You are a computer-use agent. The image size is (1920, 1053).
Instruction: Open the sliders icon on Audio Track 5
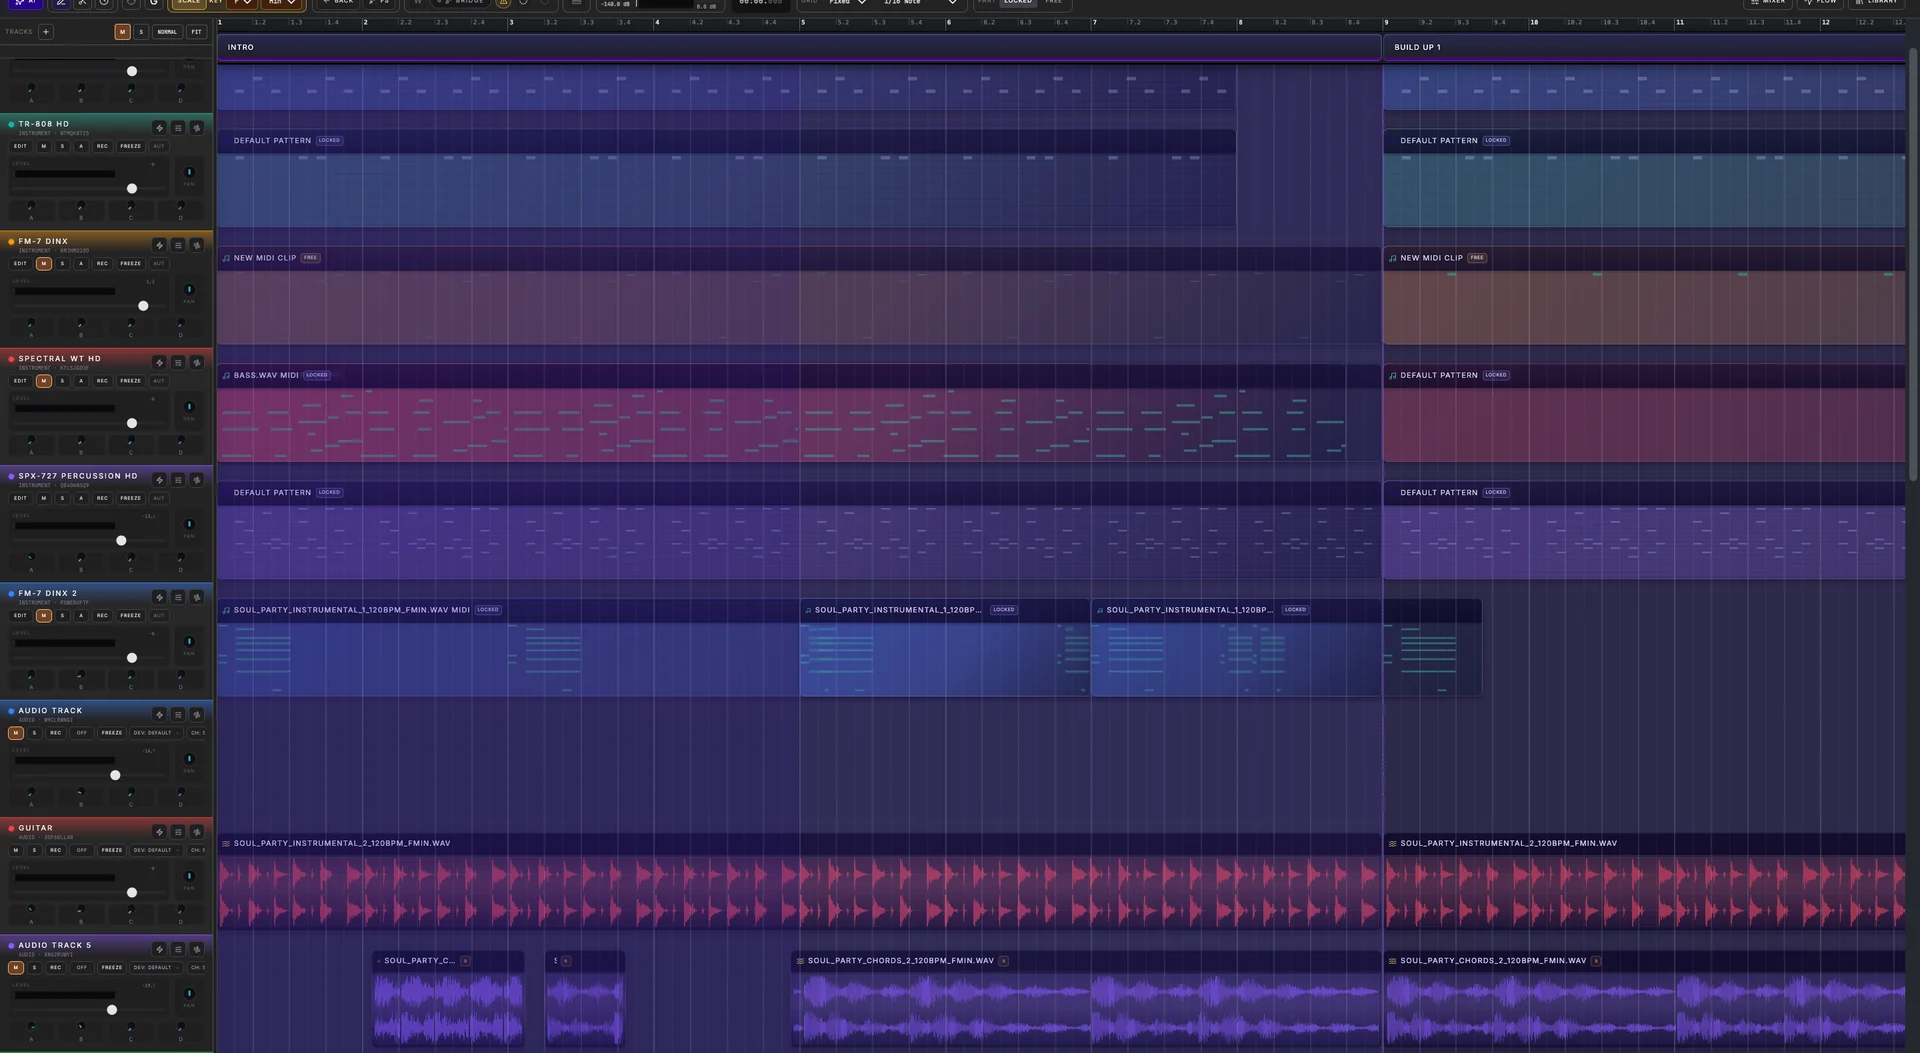click(178, 949)
